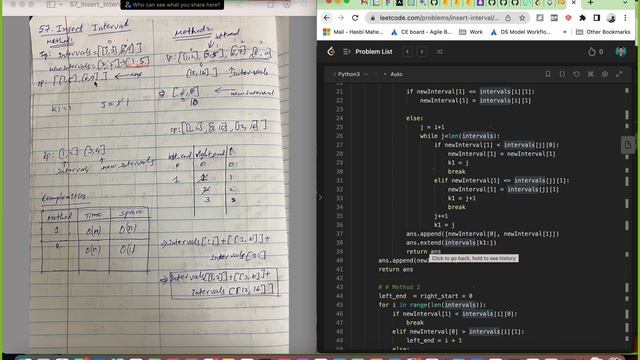
Task: Go to next LeetCode problem
Action: (422, 51)
